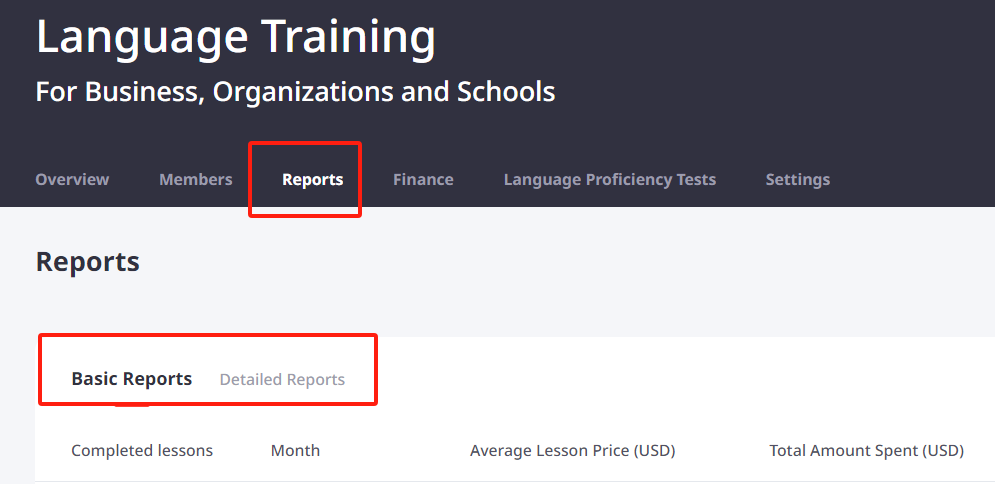This screenshot has width=995, height=484.
Task: Click the Completed lessons column header
Action: (142, 451)
